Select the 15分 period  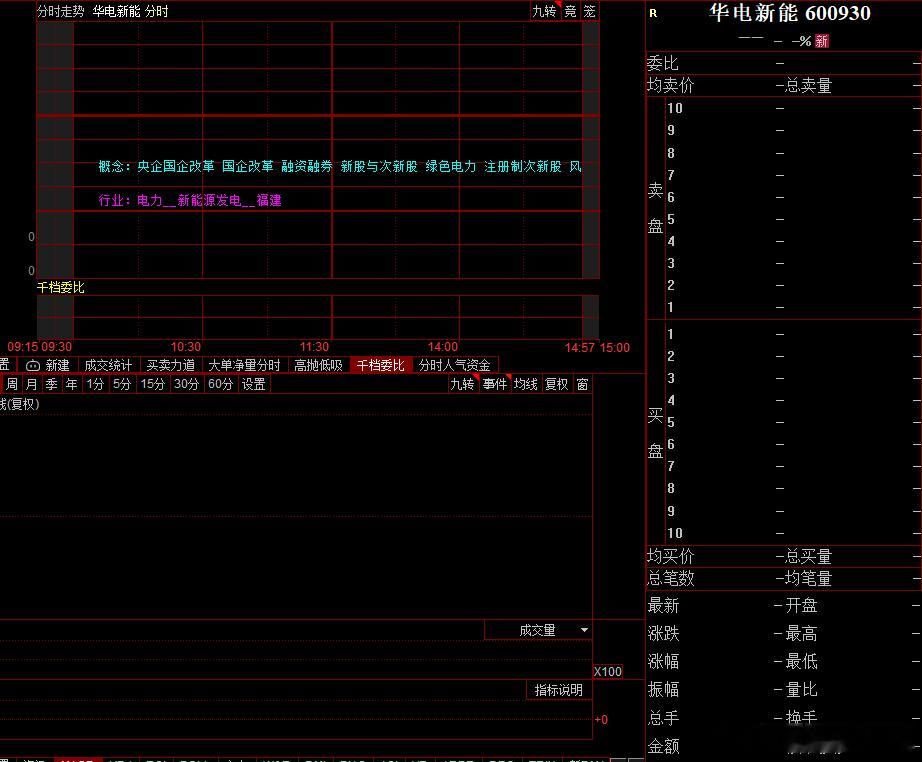(x=152, y=384)
